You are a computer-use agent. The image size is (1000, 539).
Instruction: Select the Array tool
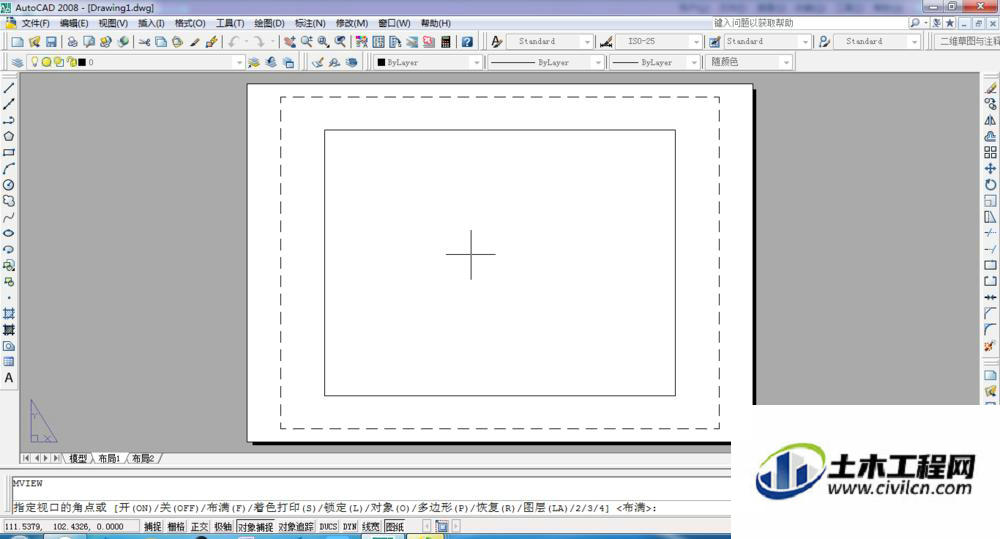coord(990,152)
